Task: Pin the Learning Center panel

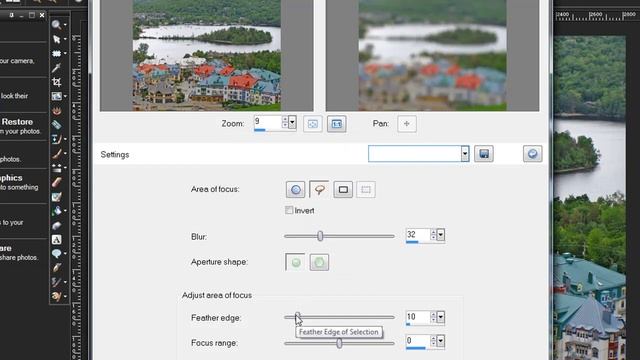Action: (x=11, y=15)
